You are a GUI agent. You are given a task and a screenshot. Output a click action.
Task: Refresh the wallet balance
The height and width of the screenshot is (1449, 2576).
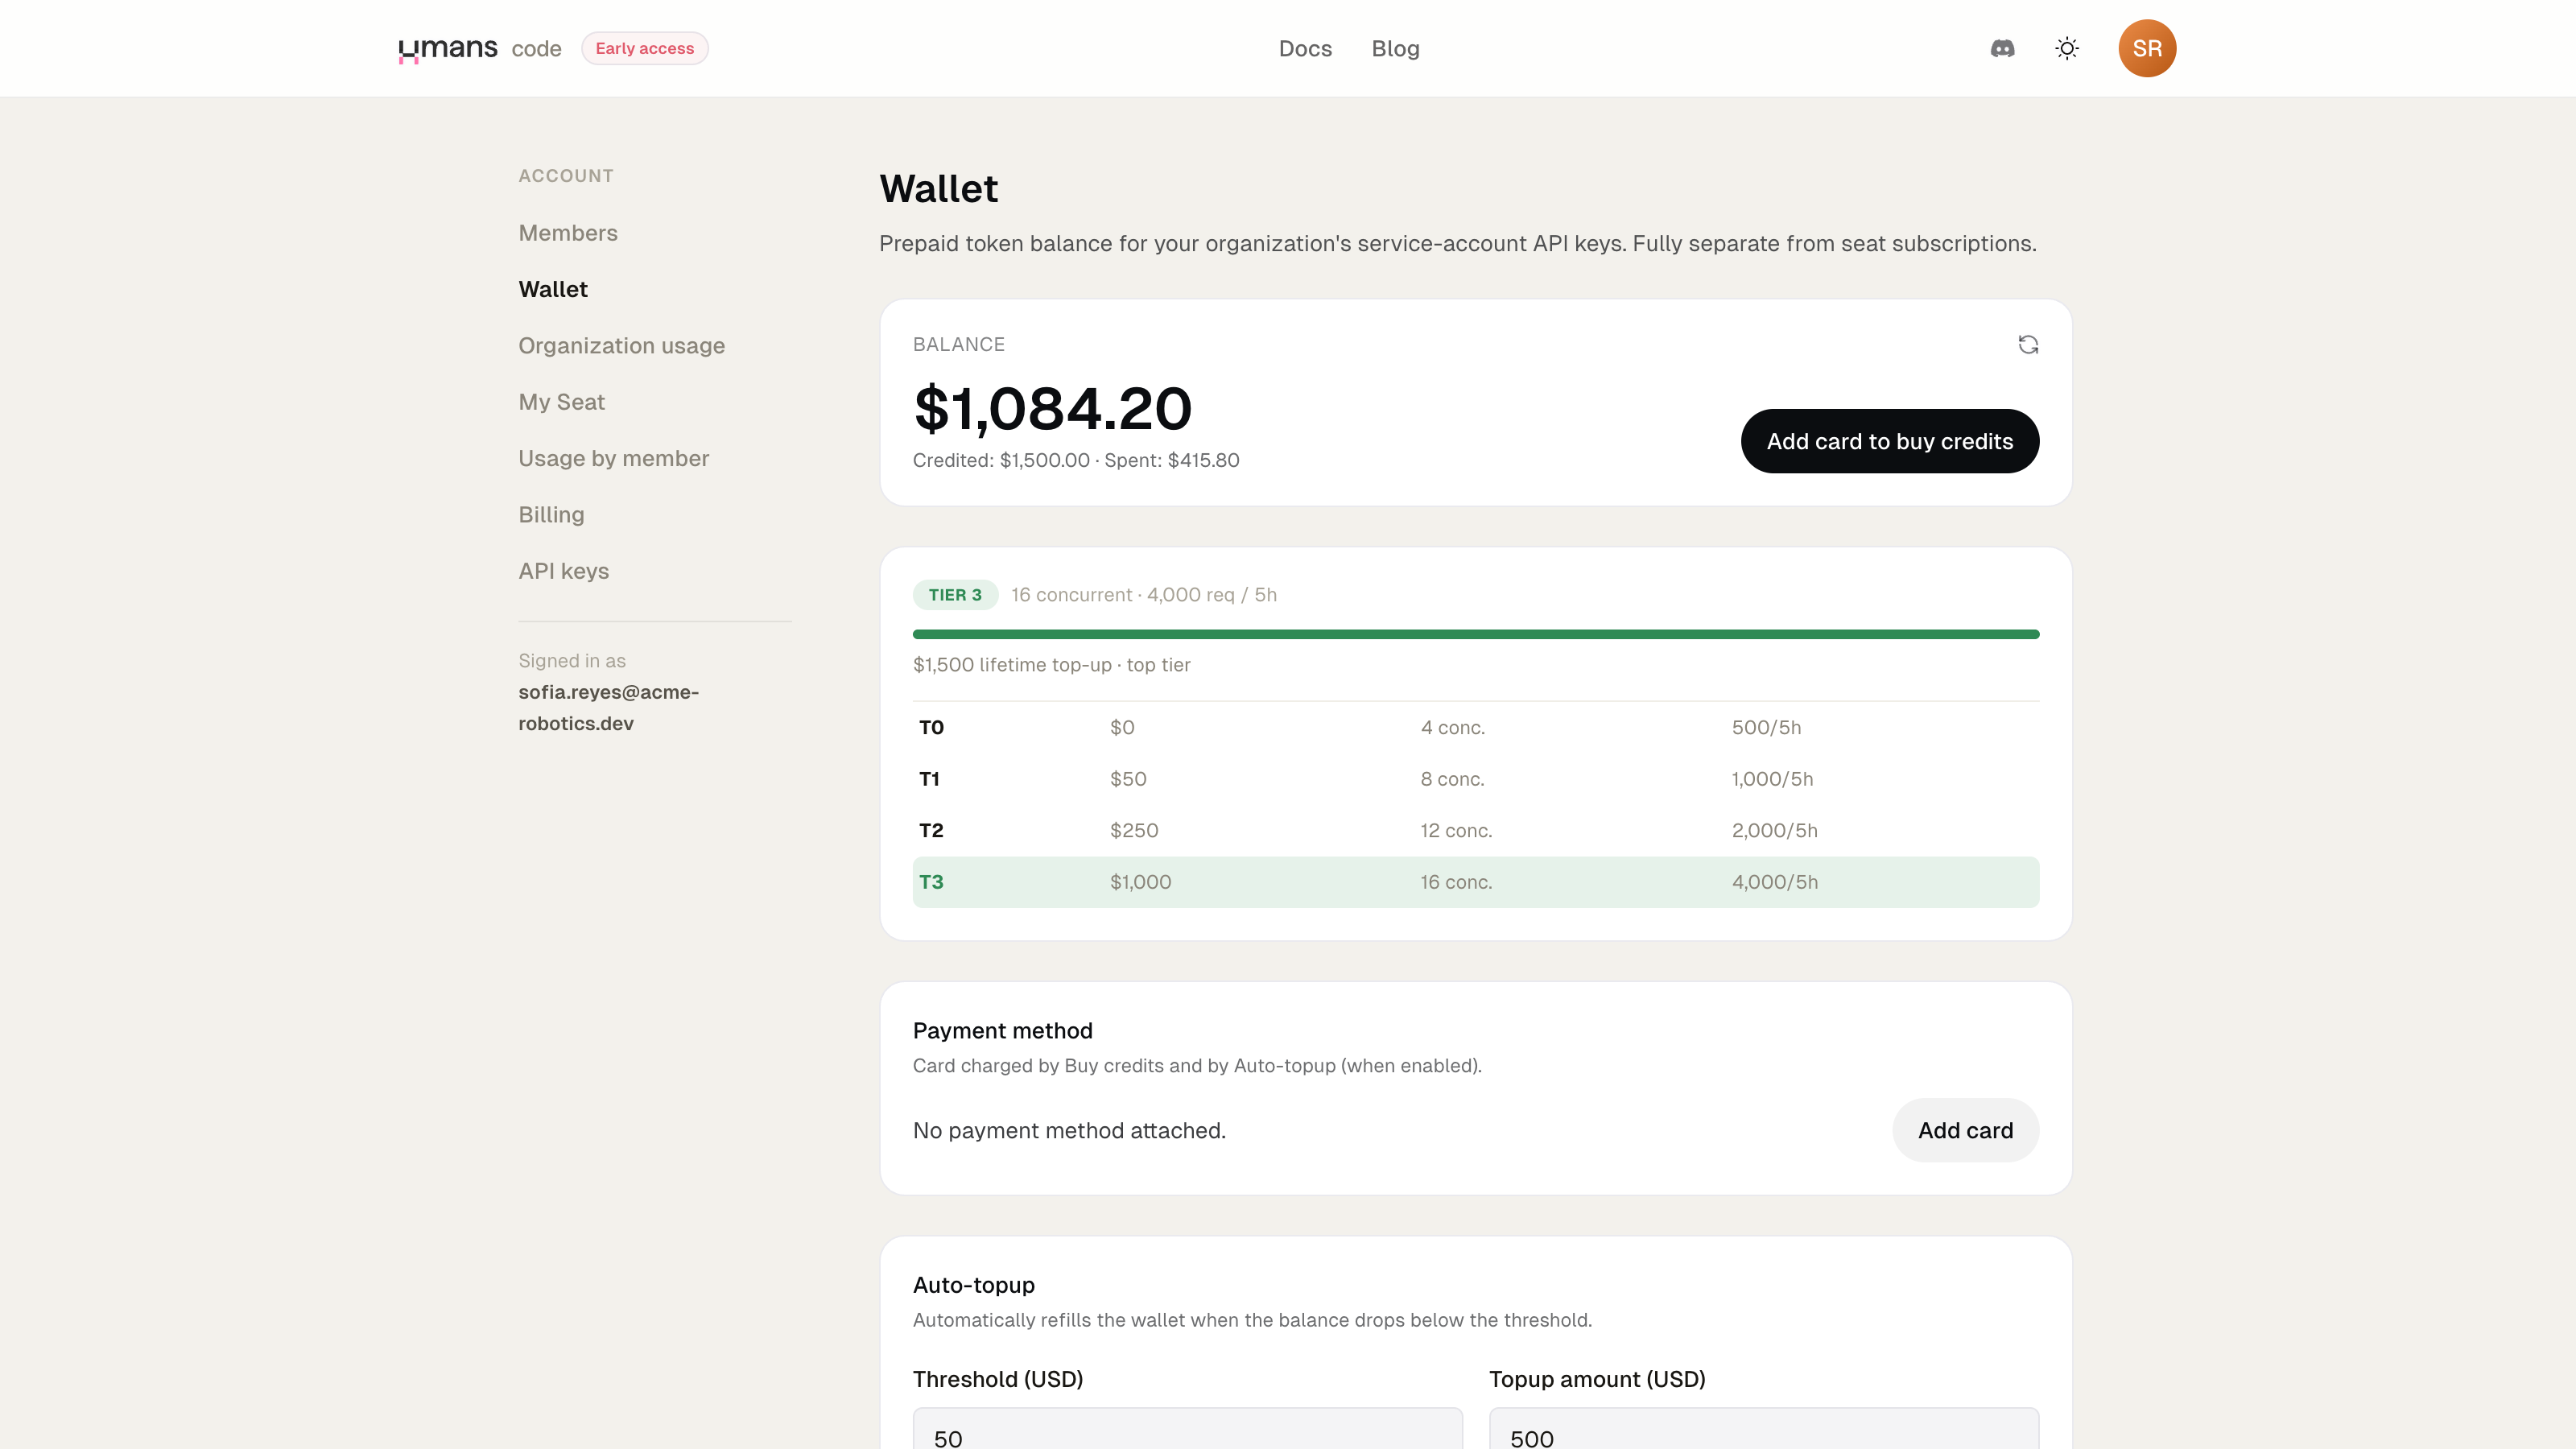2028,345
